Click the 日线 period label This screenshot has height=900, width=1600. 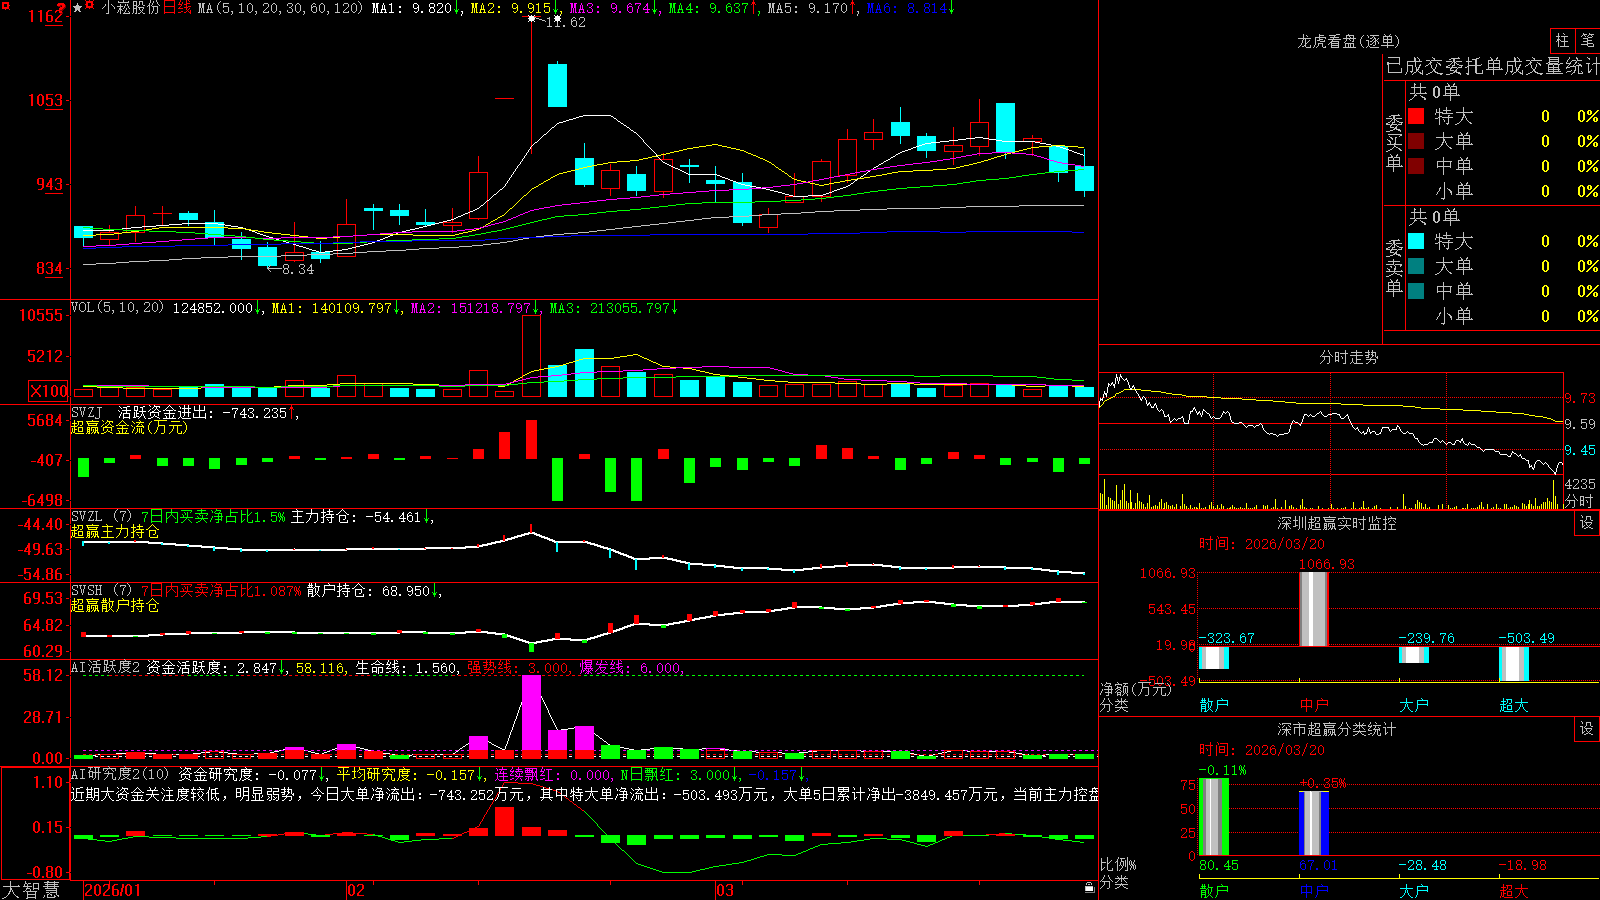[x=177, y=8]
